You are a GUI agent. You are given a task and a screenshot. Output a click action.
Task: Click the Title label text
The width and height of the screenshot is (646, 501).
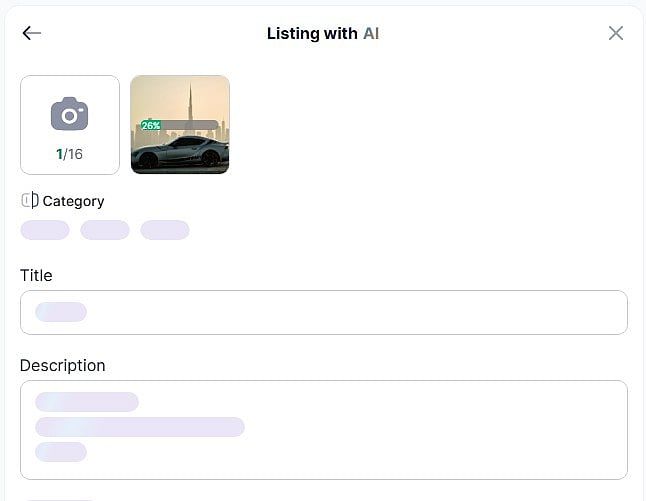point(36,275)
